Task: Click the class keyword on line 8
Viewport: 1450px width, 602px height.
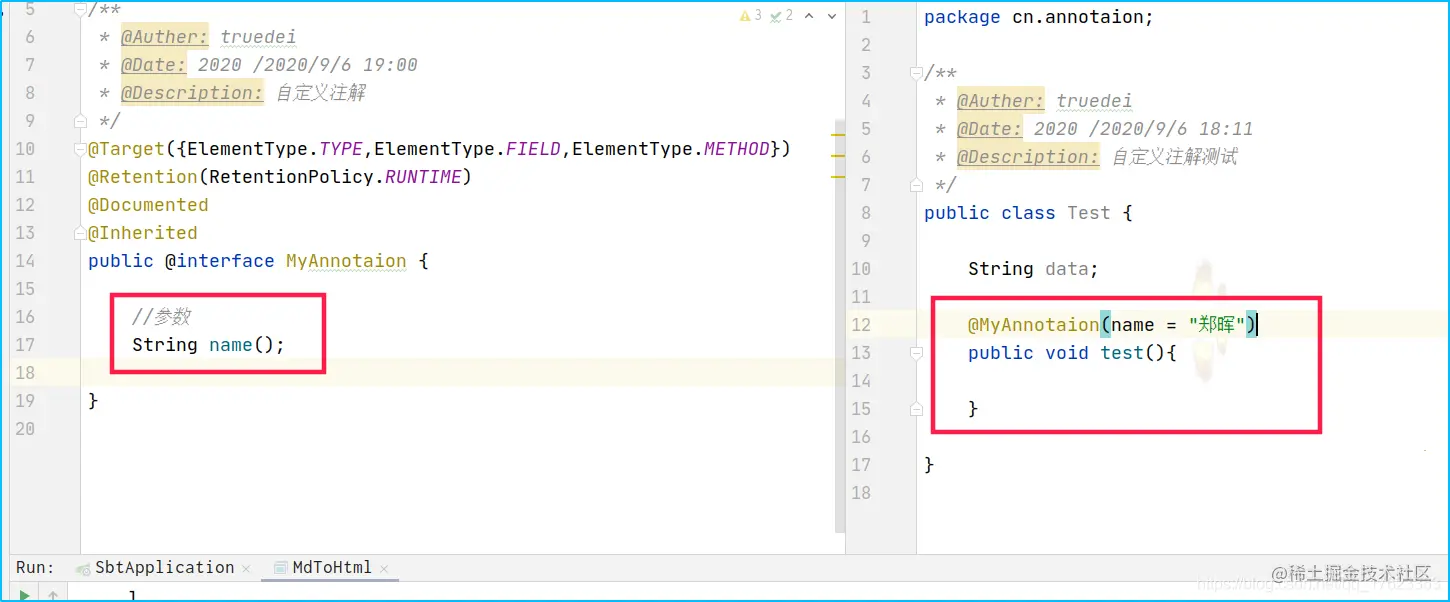Action: coord(1028,213)
